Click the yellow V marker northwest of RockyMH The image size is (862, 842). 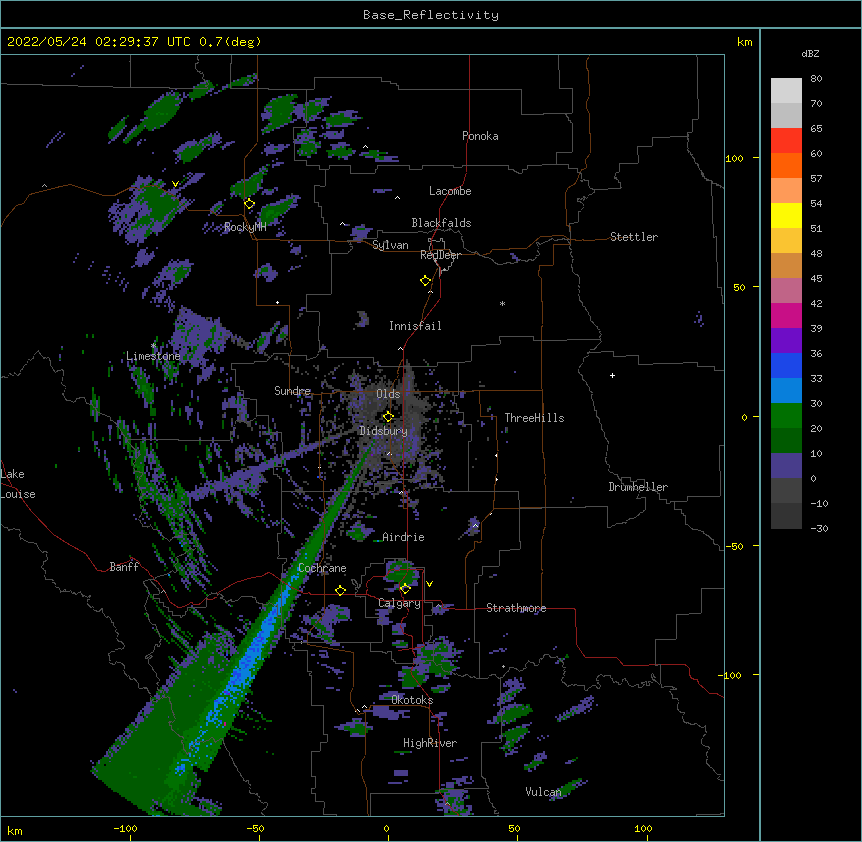(x=175, y=184)
